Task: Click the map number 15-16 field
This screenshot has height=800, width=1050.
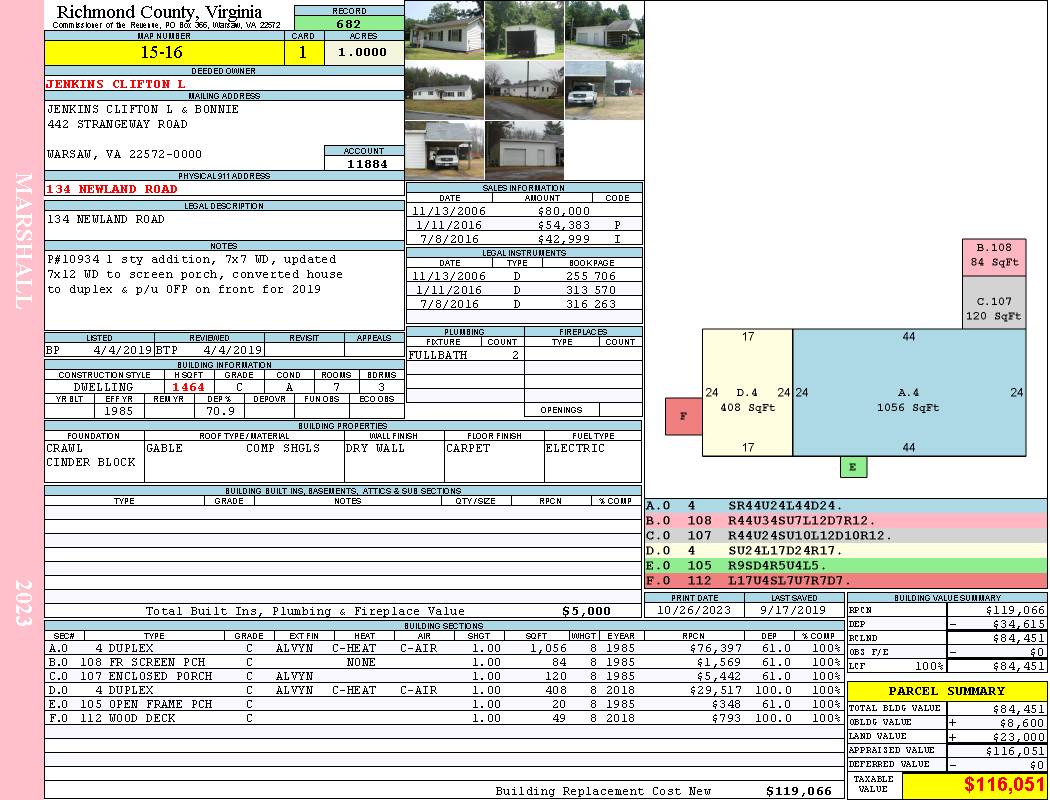Action: click(x=164, y=52)
